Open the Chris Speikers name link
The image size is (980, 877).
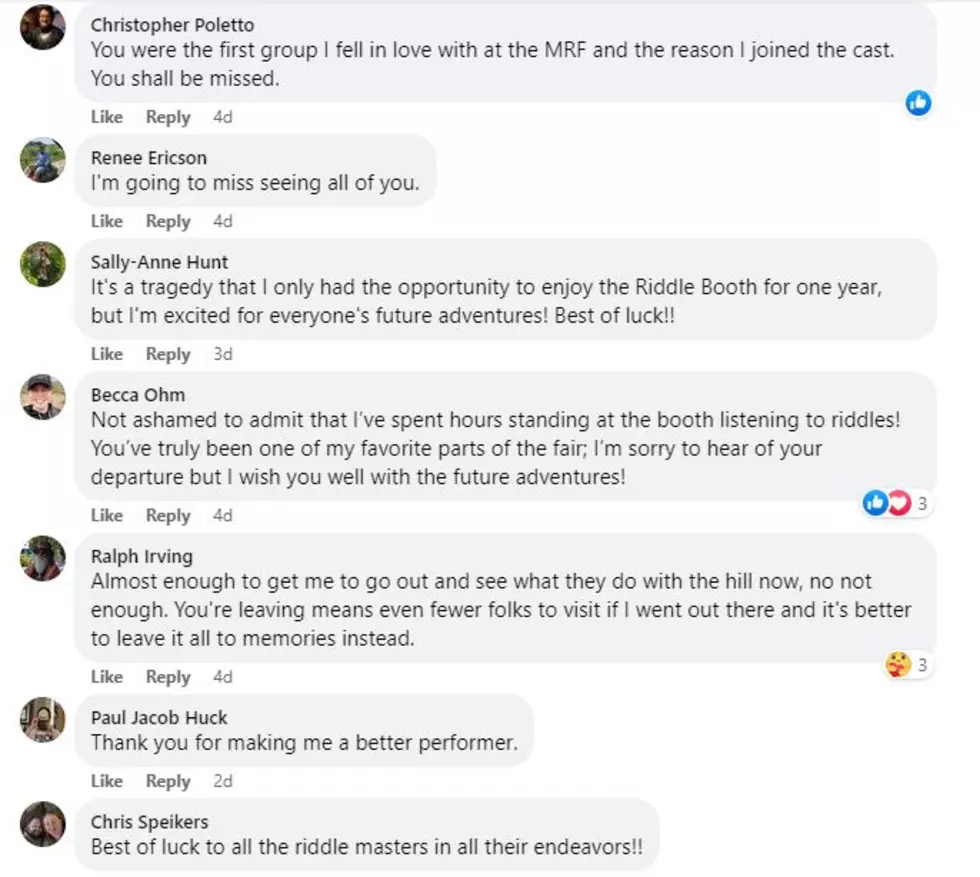(x=150, y=822)
